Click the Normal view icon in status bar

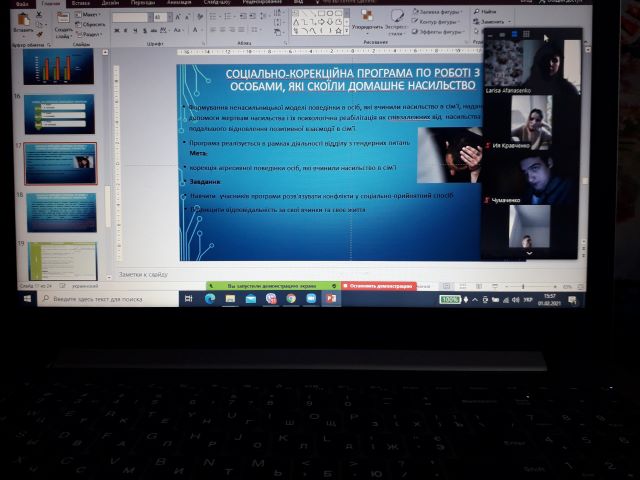[x=447, y=287]
